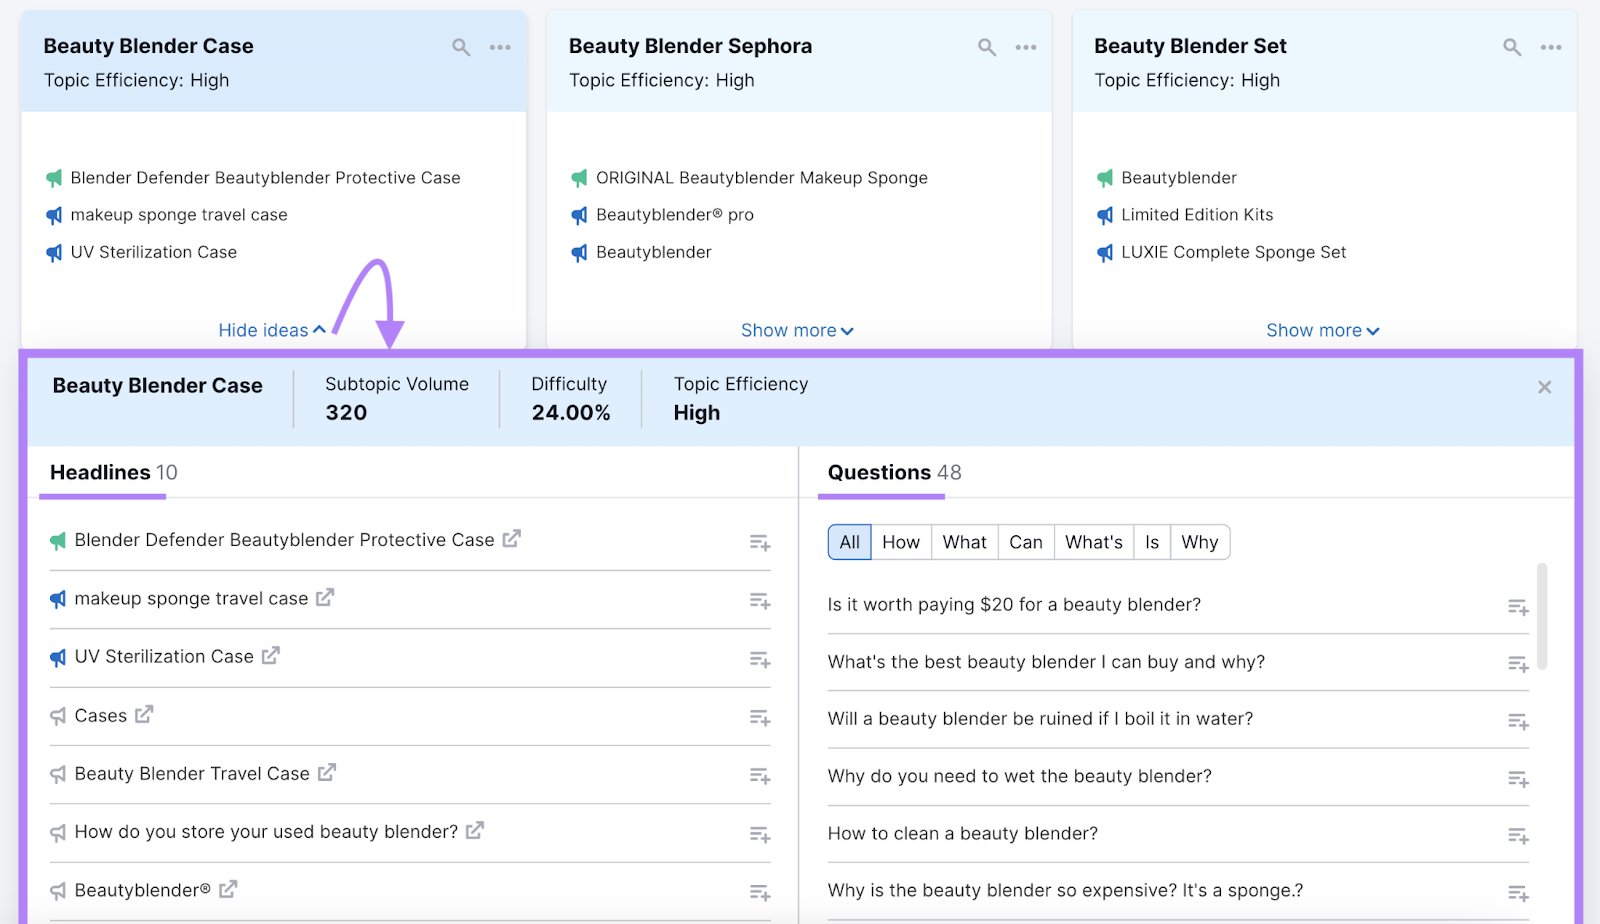
Task: Open the three-dot menu on Beauty Blender Set card
Action: [x=1551, y=46]
